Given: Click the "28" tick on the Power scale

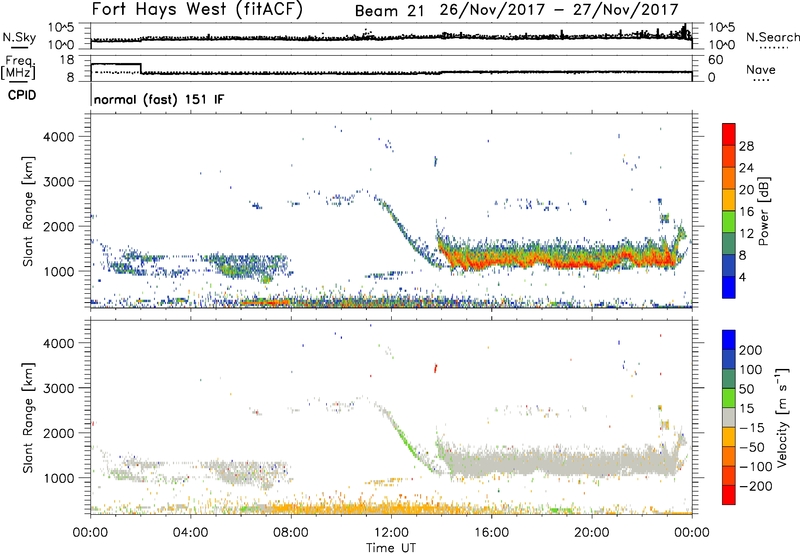Looking at the screenshot, I should (746, 146).
